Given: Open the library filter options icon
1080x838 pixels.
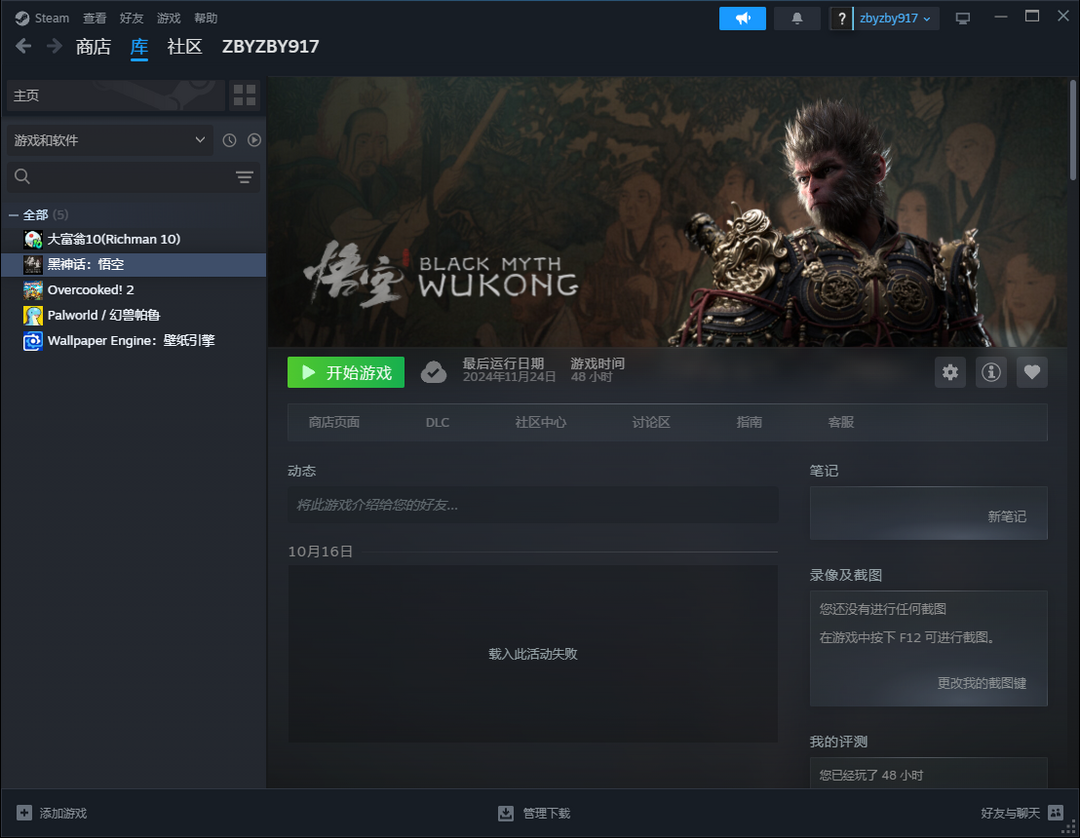Looking at the screenshot, I should click(x=244, y=177).
